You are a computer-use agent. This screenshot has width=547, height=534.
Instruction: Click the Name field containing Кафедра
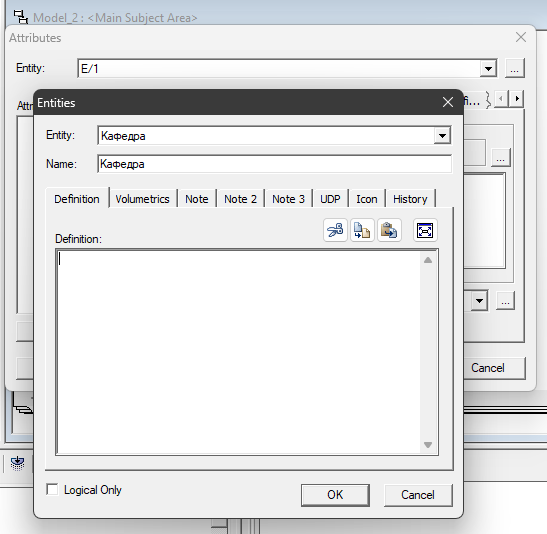tap(275, 164)
